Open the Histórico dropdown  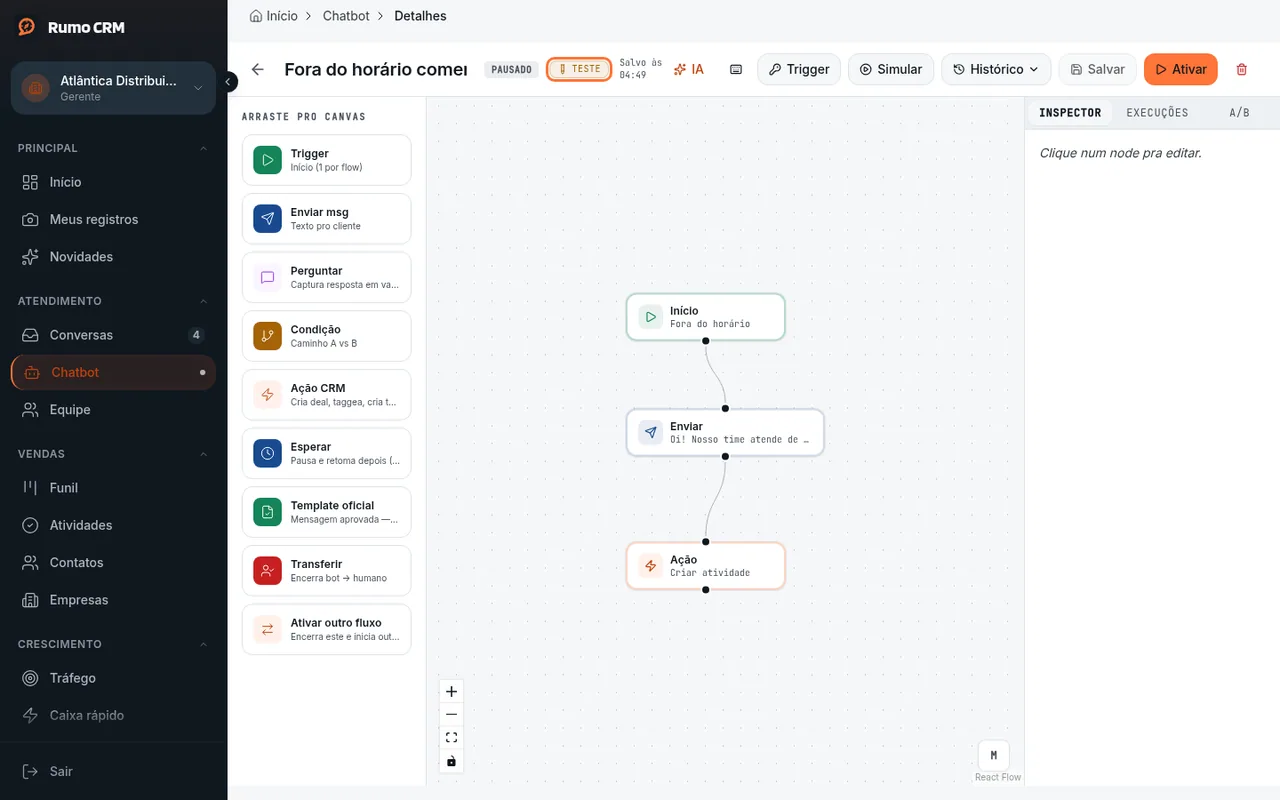996,69
